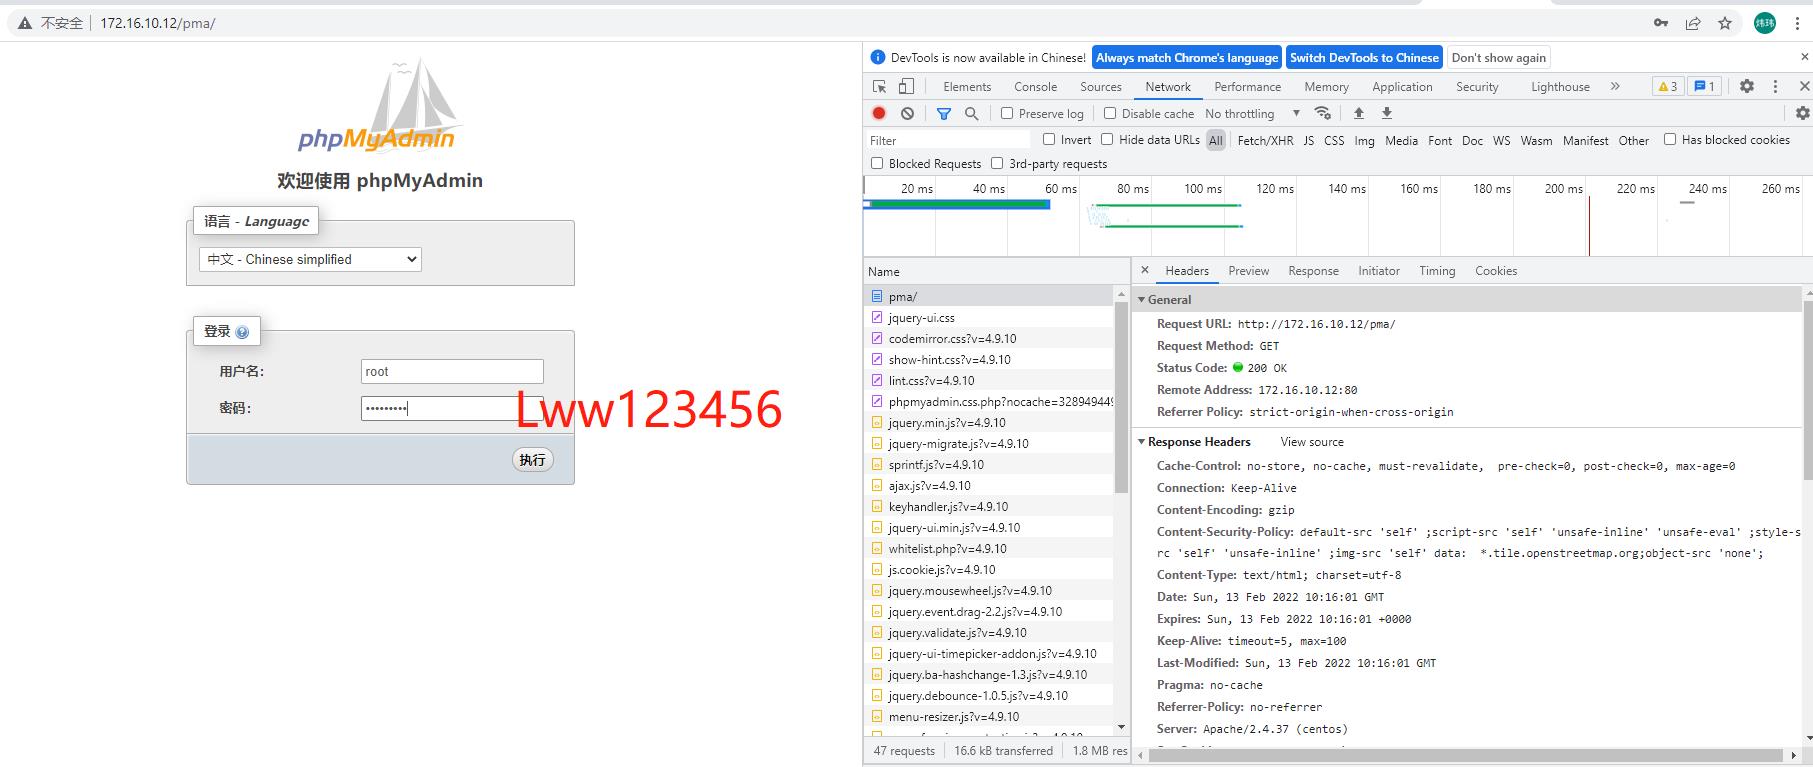Focus the username field containing root
This screenshot has width=1813, height=767.
coord(452,371)
